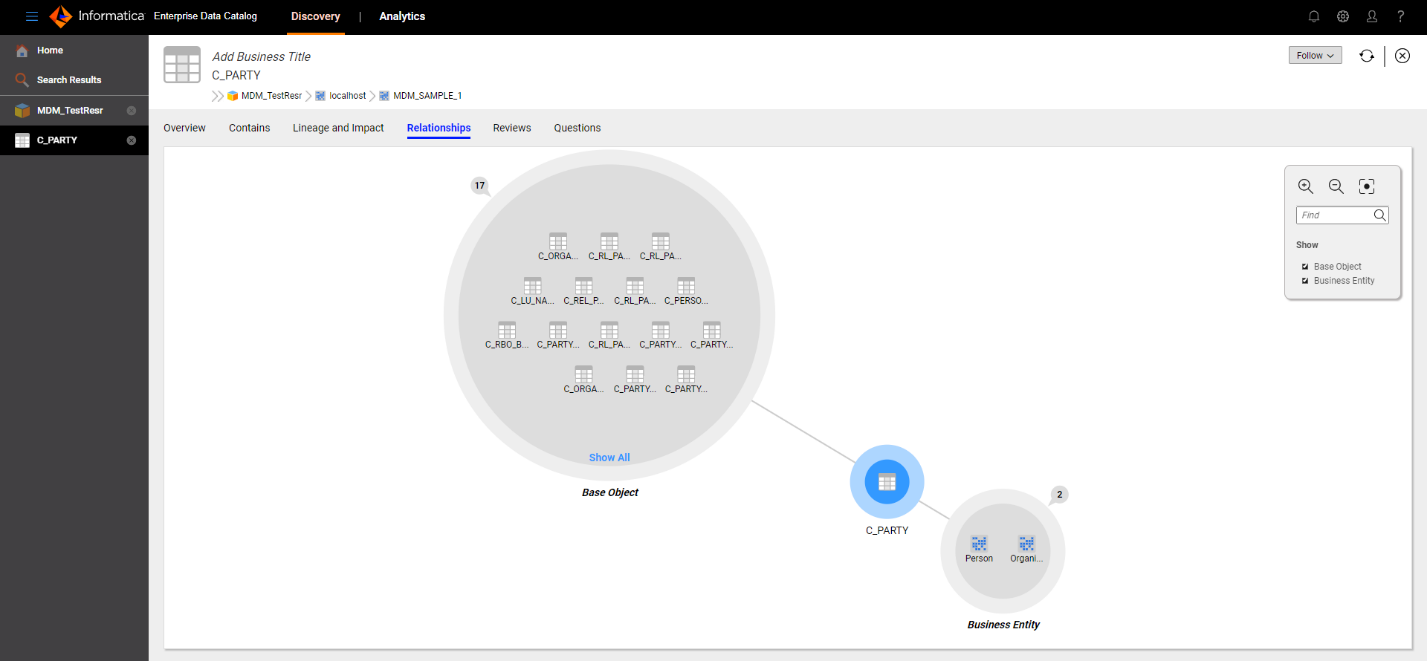This screenshot has height=661, width=1427.
Task: Switch to the Discovery top menu
Action: click(315, 16)
